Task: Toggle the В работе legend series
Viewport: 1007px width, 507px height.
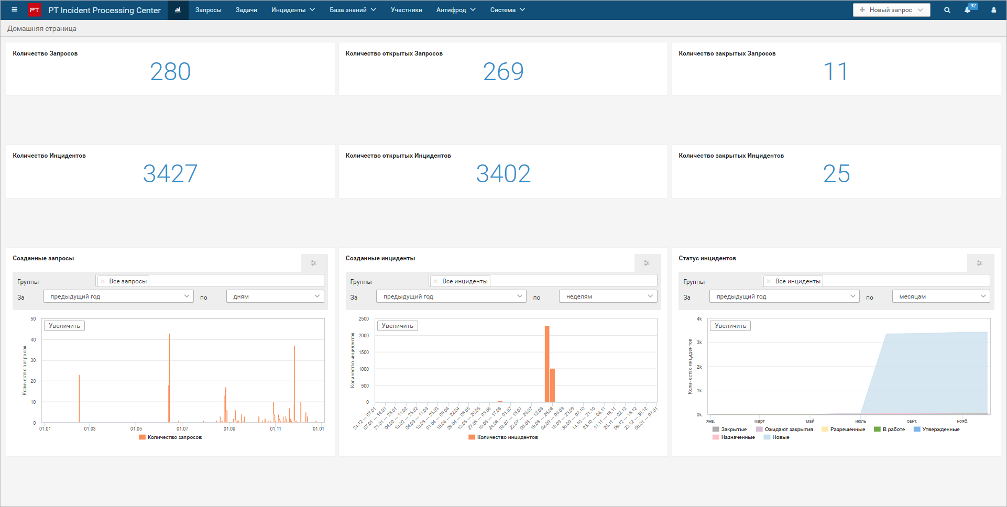Action: click(890, 429)
